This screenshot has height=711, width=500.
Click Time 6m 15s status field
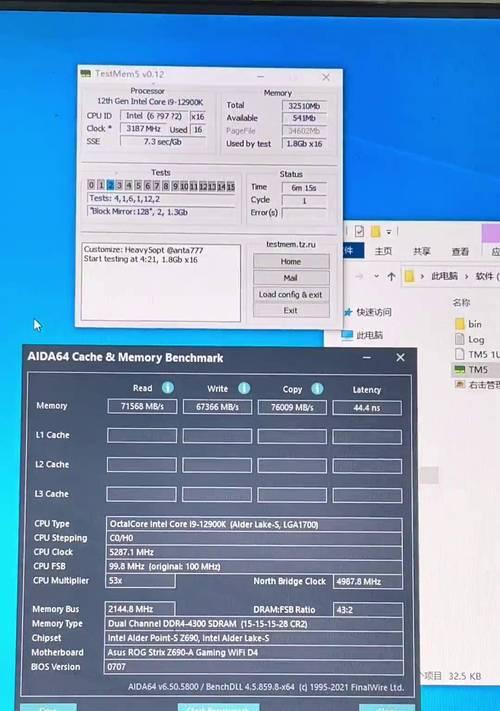[x=304, y=188]
